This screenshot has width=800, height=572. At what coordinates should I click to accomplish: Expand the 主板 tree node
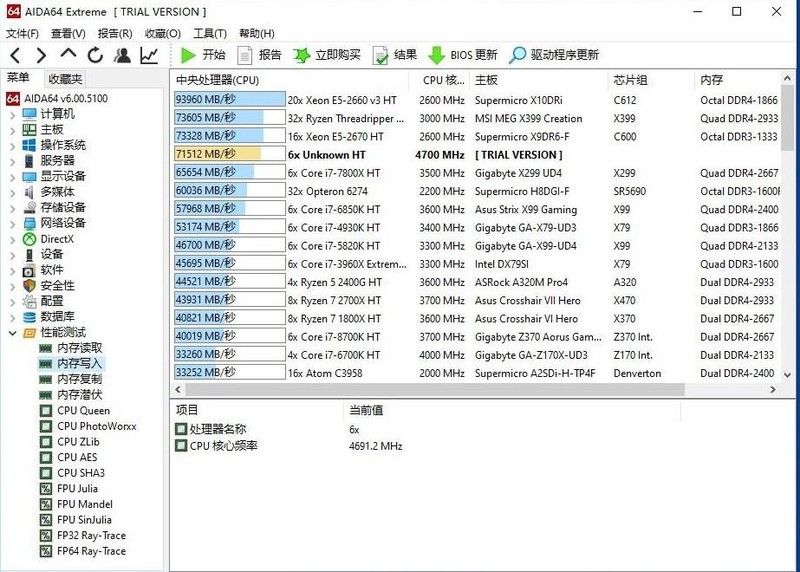(x=13, y=131)
